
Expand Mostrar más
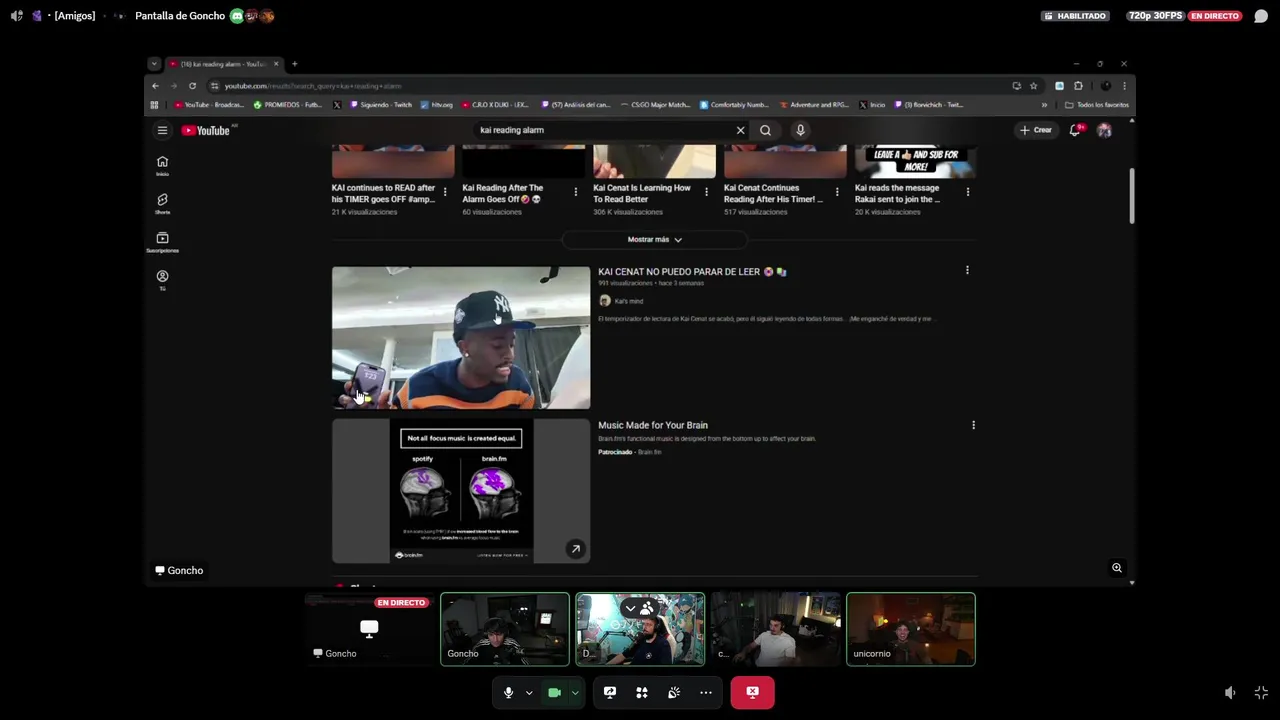click(x=654, y=239)
